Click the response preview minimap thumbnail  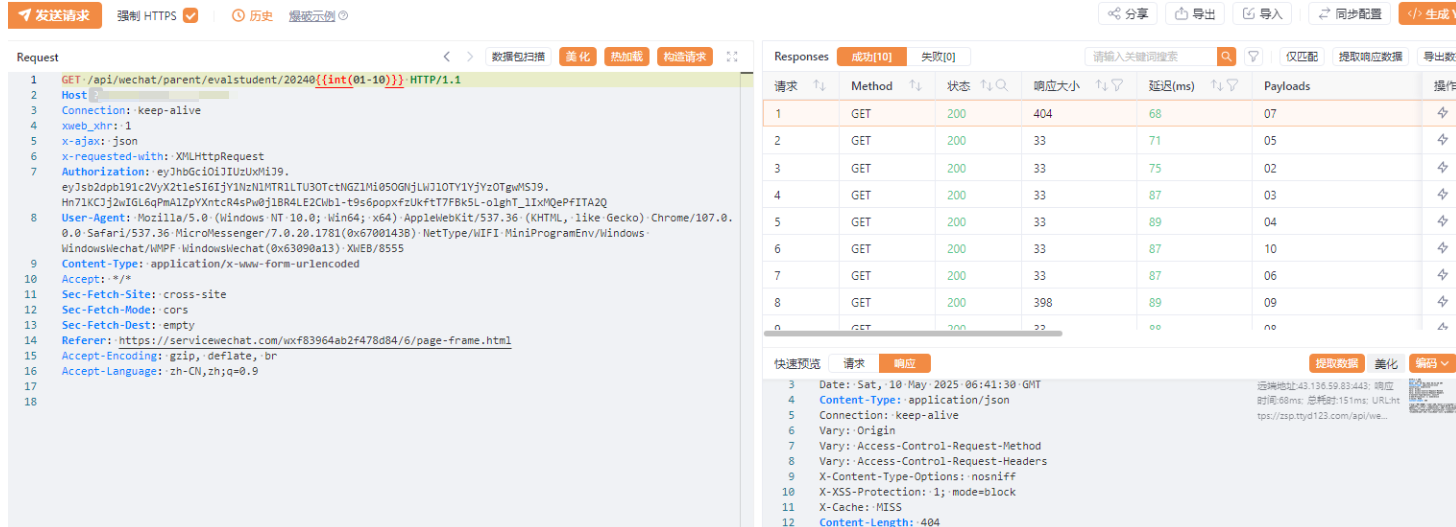click(1431, 396)
